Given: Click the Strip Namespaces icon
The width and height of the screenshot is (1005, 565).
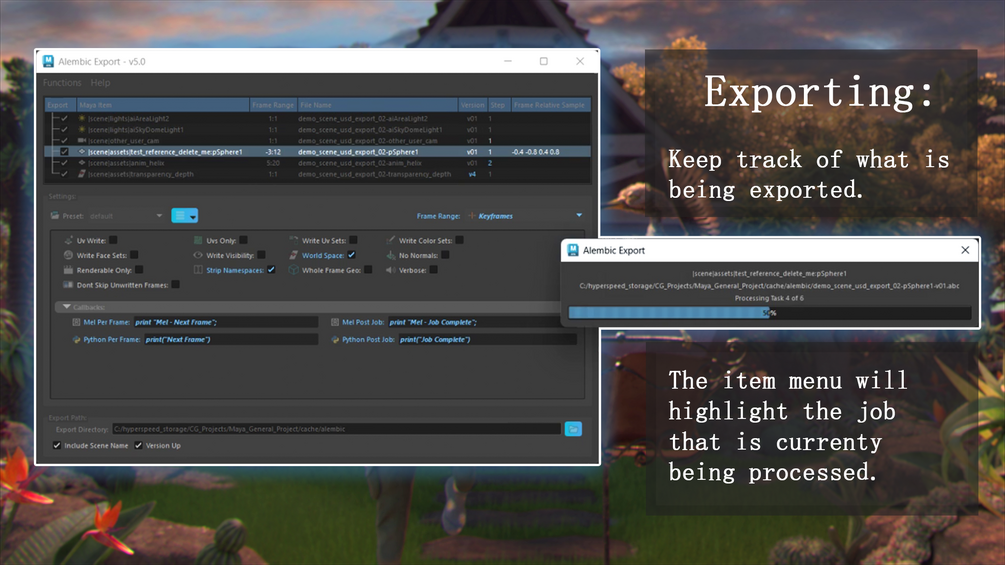Looking at the screenshot, I should [198, 270].
